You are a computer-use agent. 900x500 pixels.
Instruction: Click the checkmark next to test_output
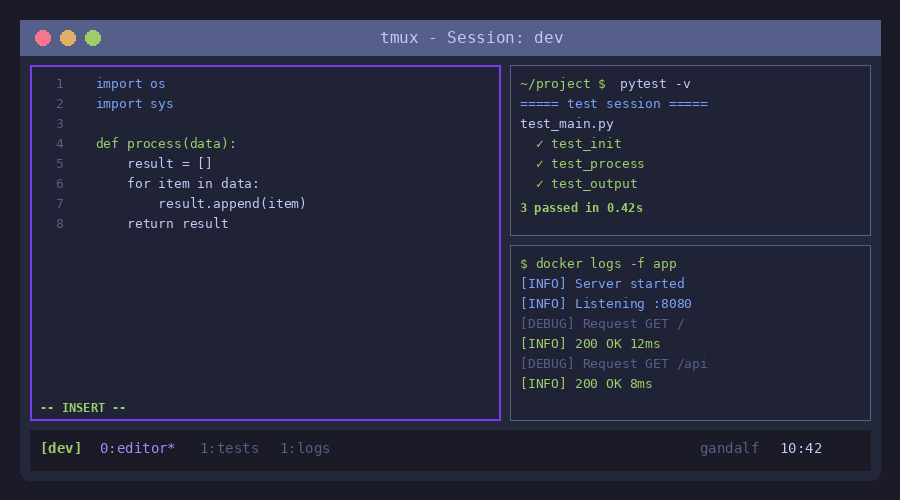tap(540, 184)
